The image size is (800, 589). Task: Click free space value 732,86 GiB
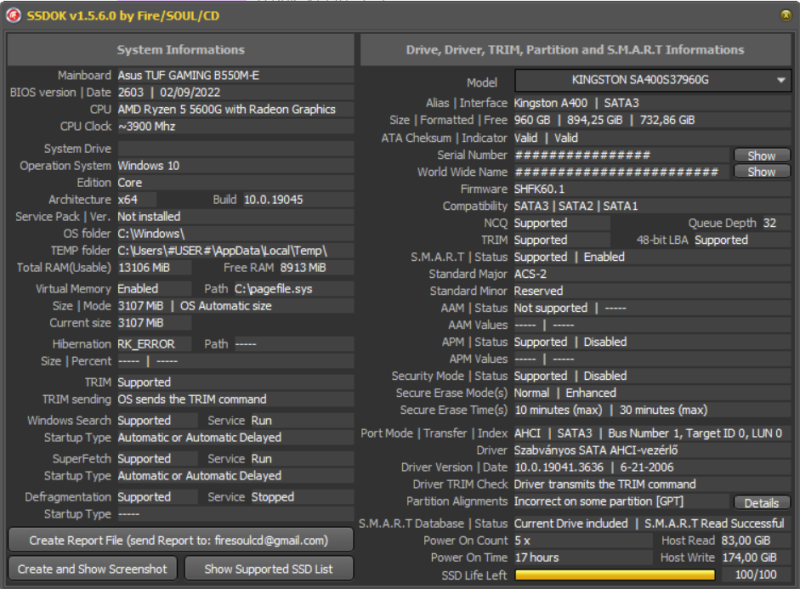(667, 120)
